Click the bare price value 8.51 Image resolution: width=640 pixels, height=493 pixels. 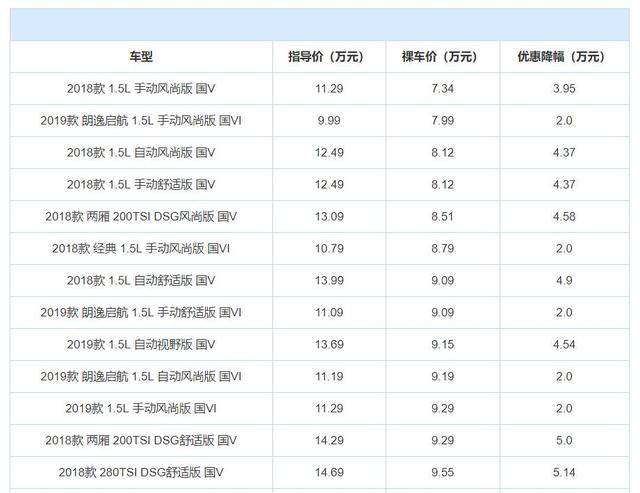pyautogui.click(x=443, y=217)
